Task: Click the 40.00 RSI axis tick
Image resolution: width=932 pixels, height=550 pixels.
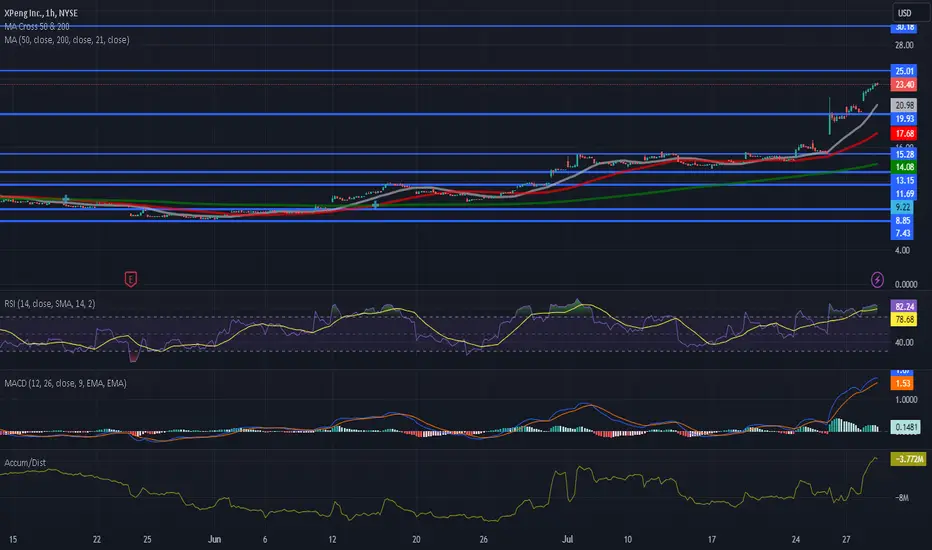Action: [904, 342]
